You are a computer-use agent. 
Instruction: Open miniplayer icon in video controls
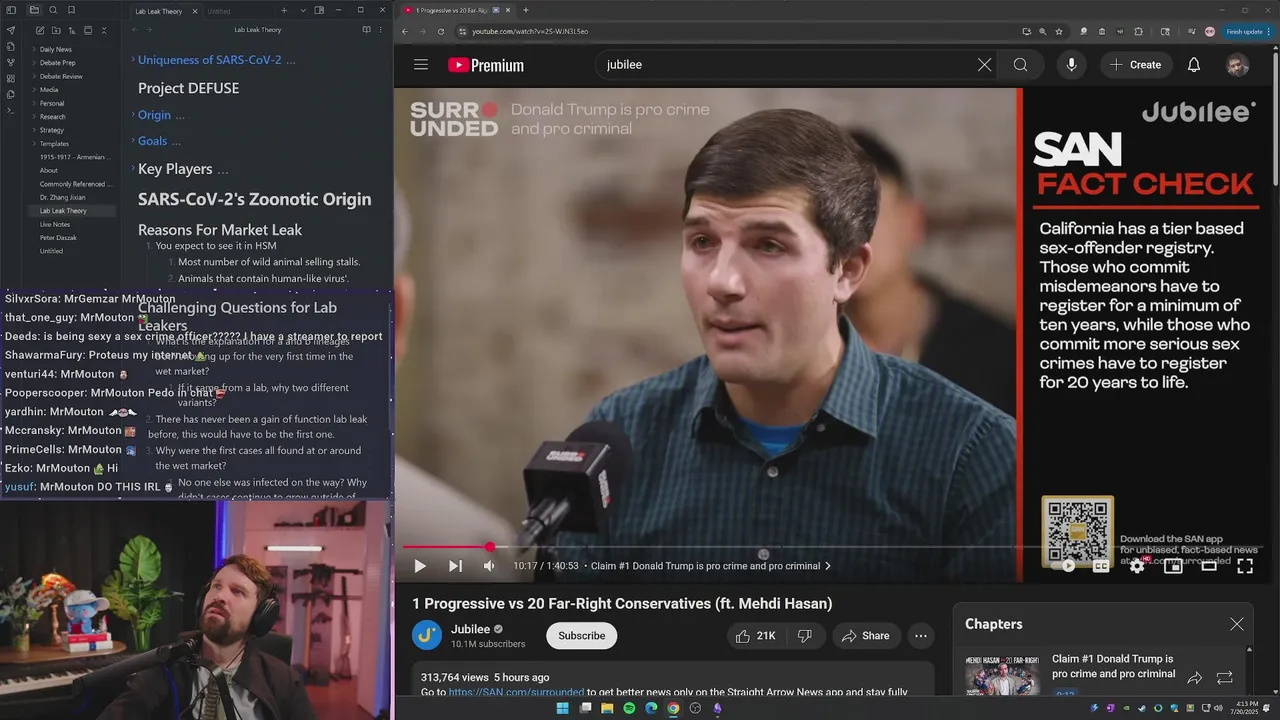[x=1173, y=566]
